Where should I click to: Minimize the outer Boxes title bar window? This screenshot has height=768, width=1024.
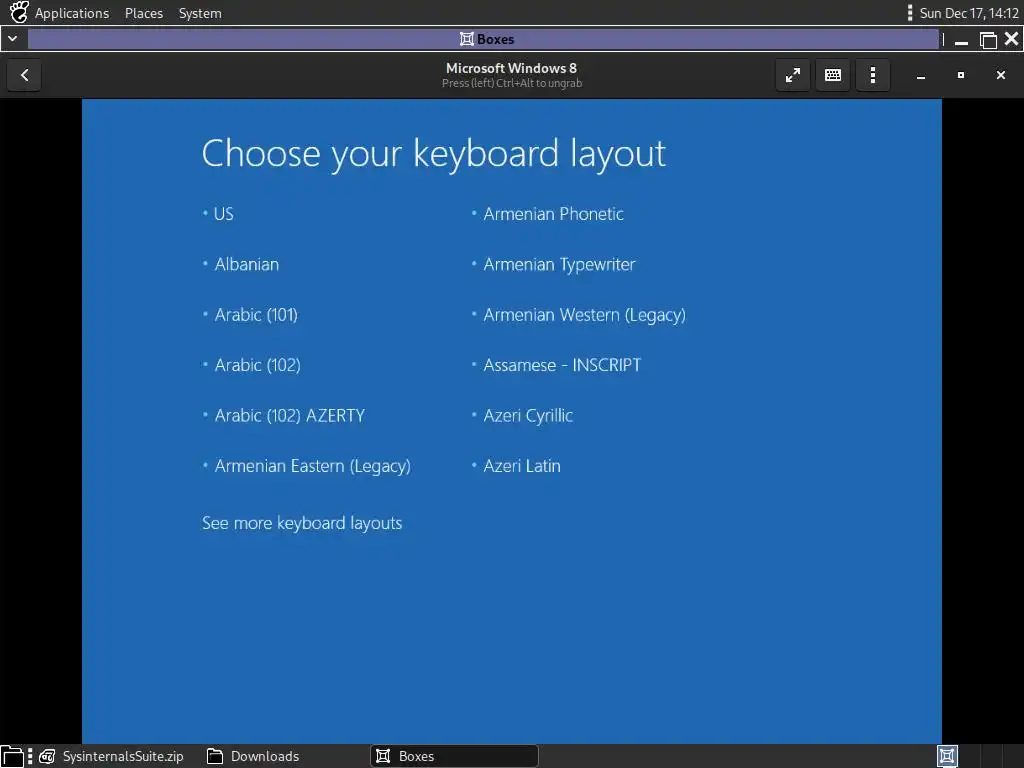tap(961, 40)
